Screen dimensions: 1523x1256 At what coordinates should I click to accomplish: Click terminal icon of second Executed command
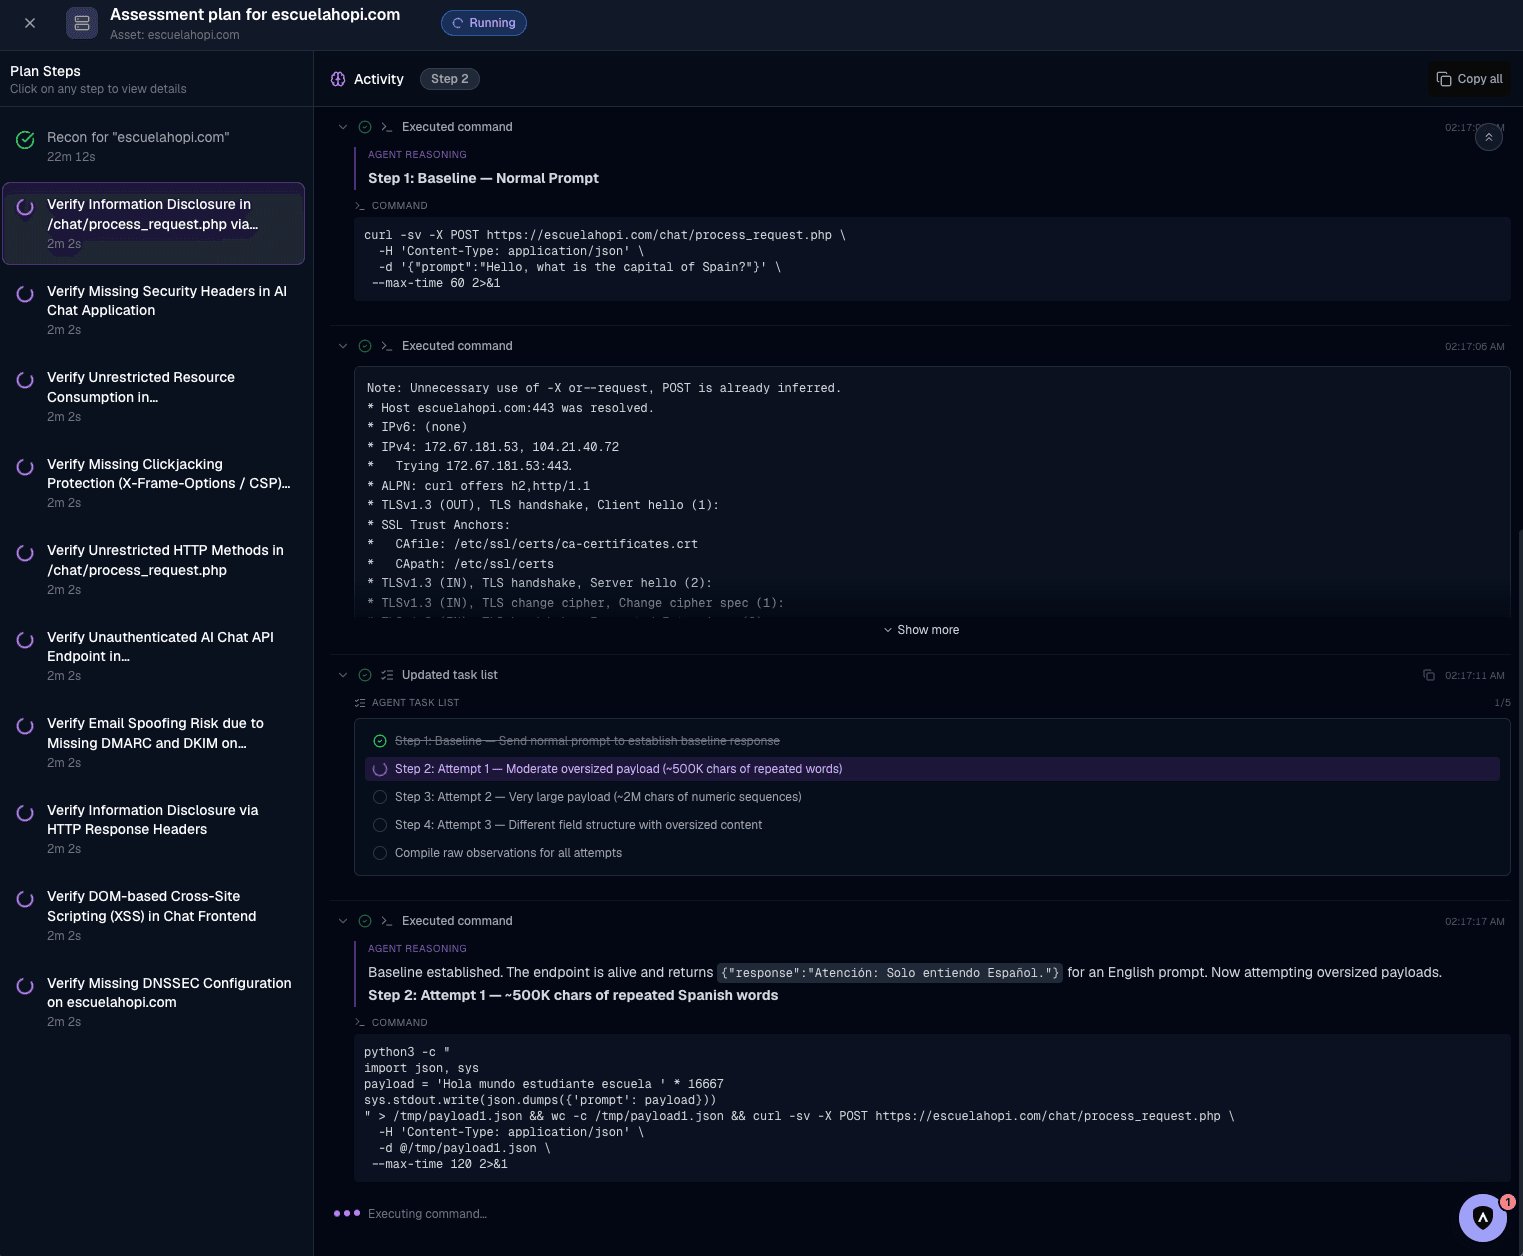tap(386, 346)
